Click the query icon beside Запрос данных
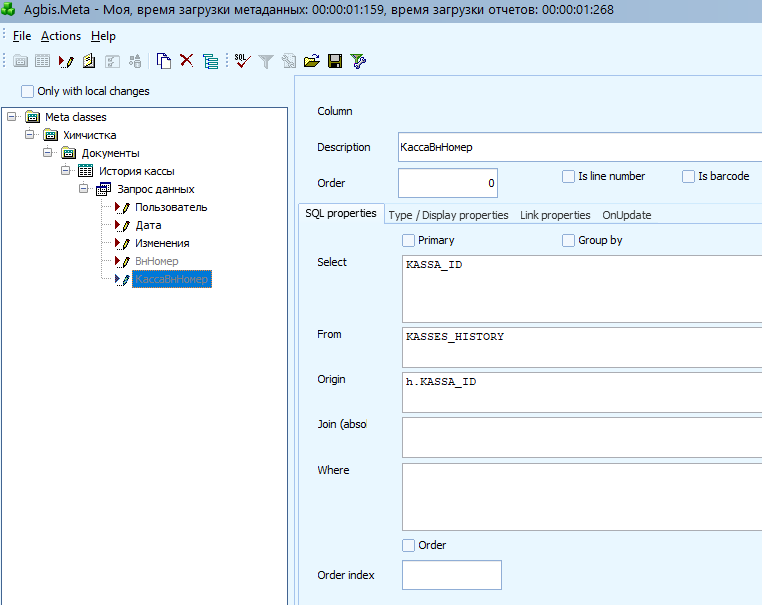 (104, 189)
